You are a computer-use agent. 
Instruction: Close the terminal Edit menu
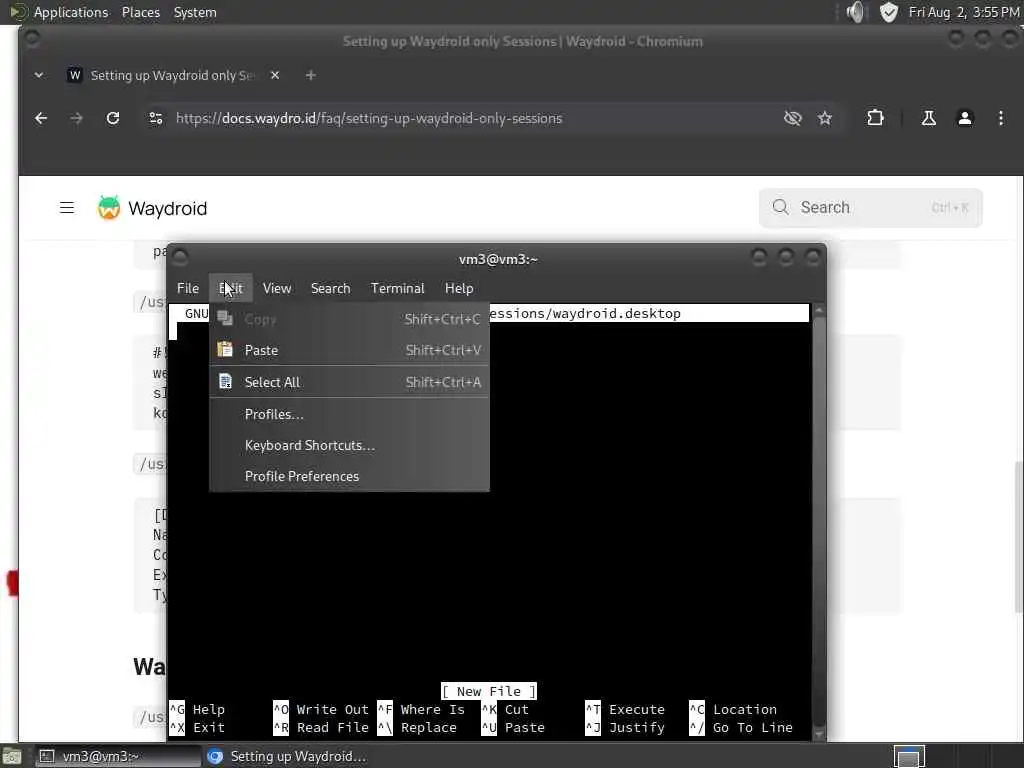pyautogui.click(x=231, y=288)
